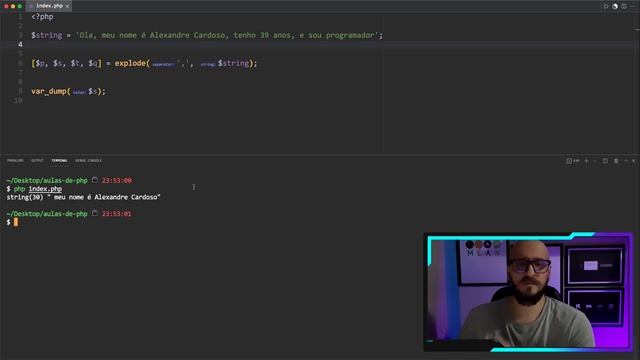Open the new terminal launch profile dropdown
Viewport: 640px width, 360px height.
pos(595,161)
